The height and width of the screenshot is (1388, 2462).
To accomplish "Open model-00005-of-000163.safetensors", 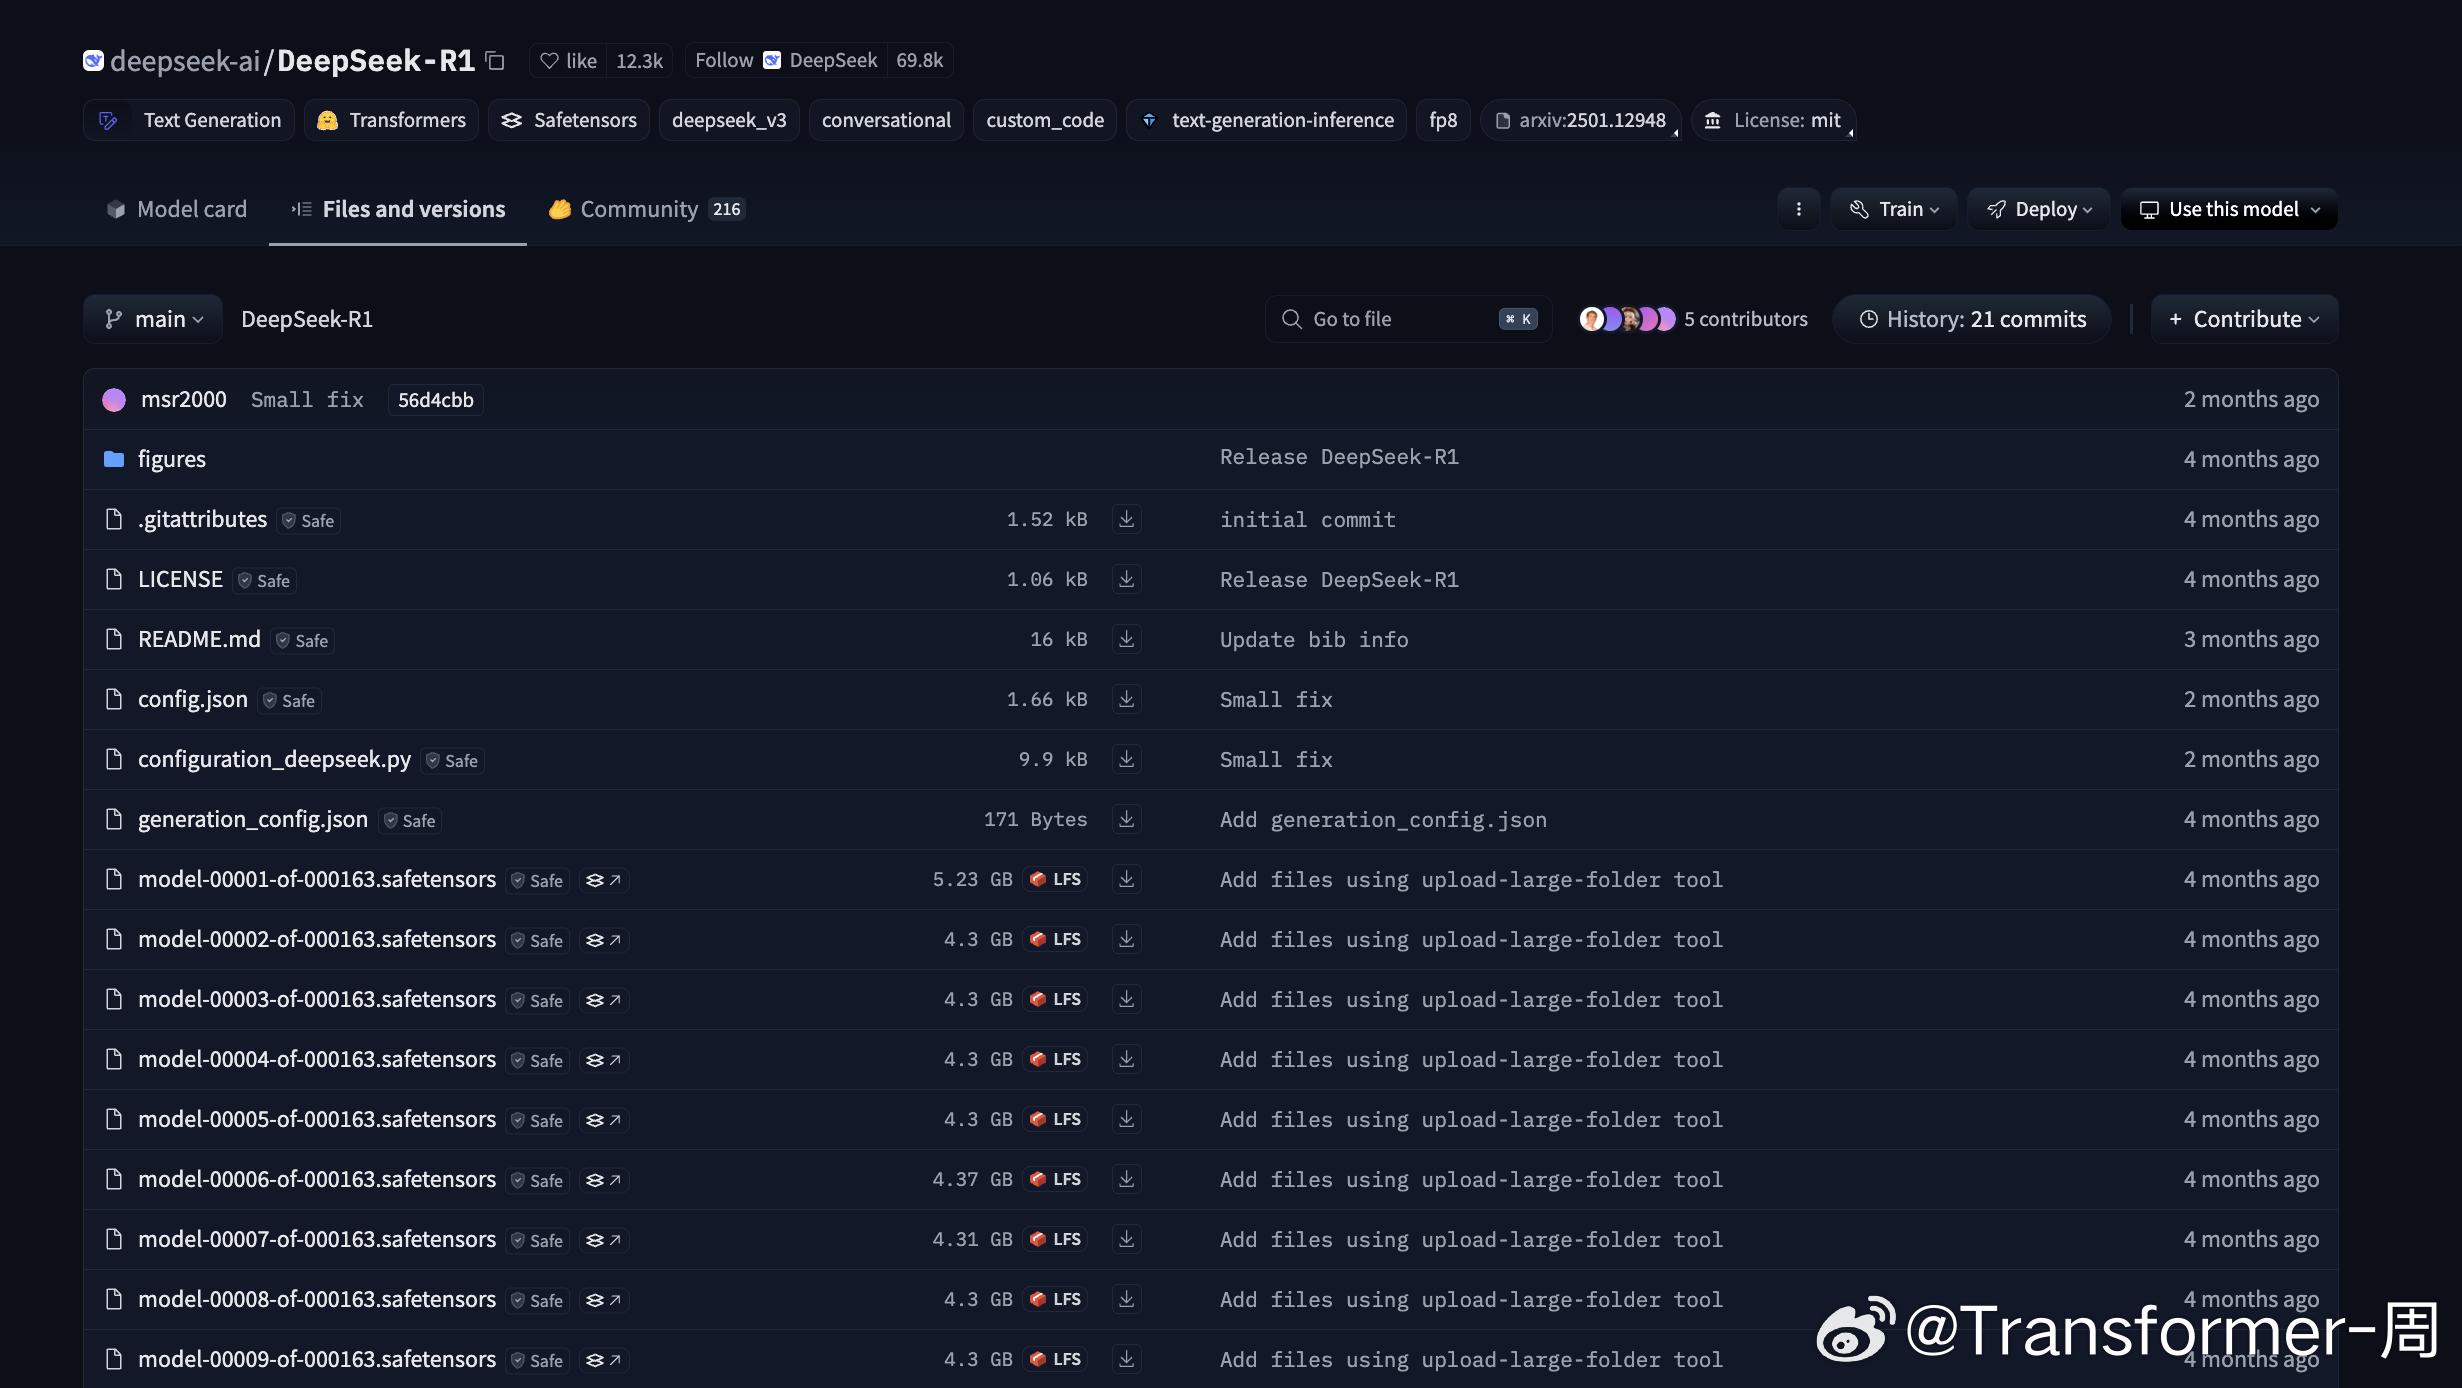I will pyautogui.click(x=317, y=1119).
